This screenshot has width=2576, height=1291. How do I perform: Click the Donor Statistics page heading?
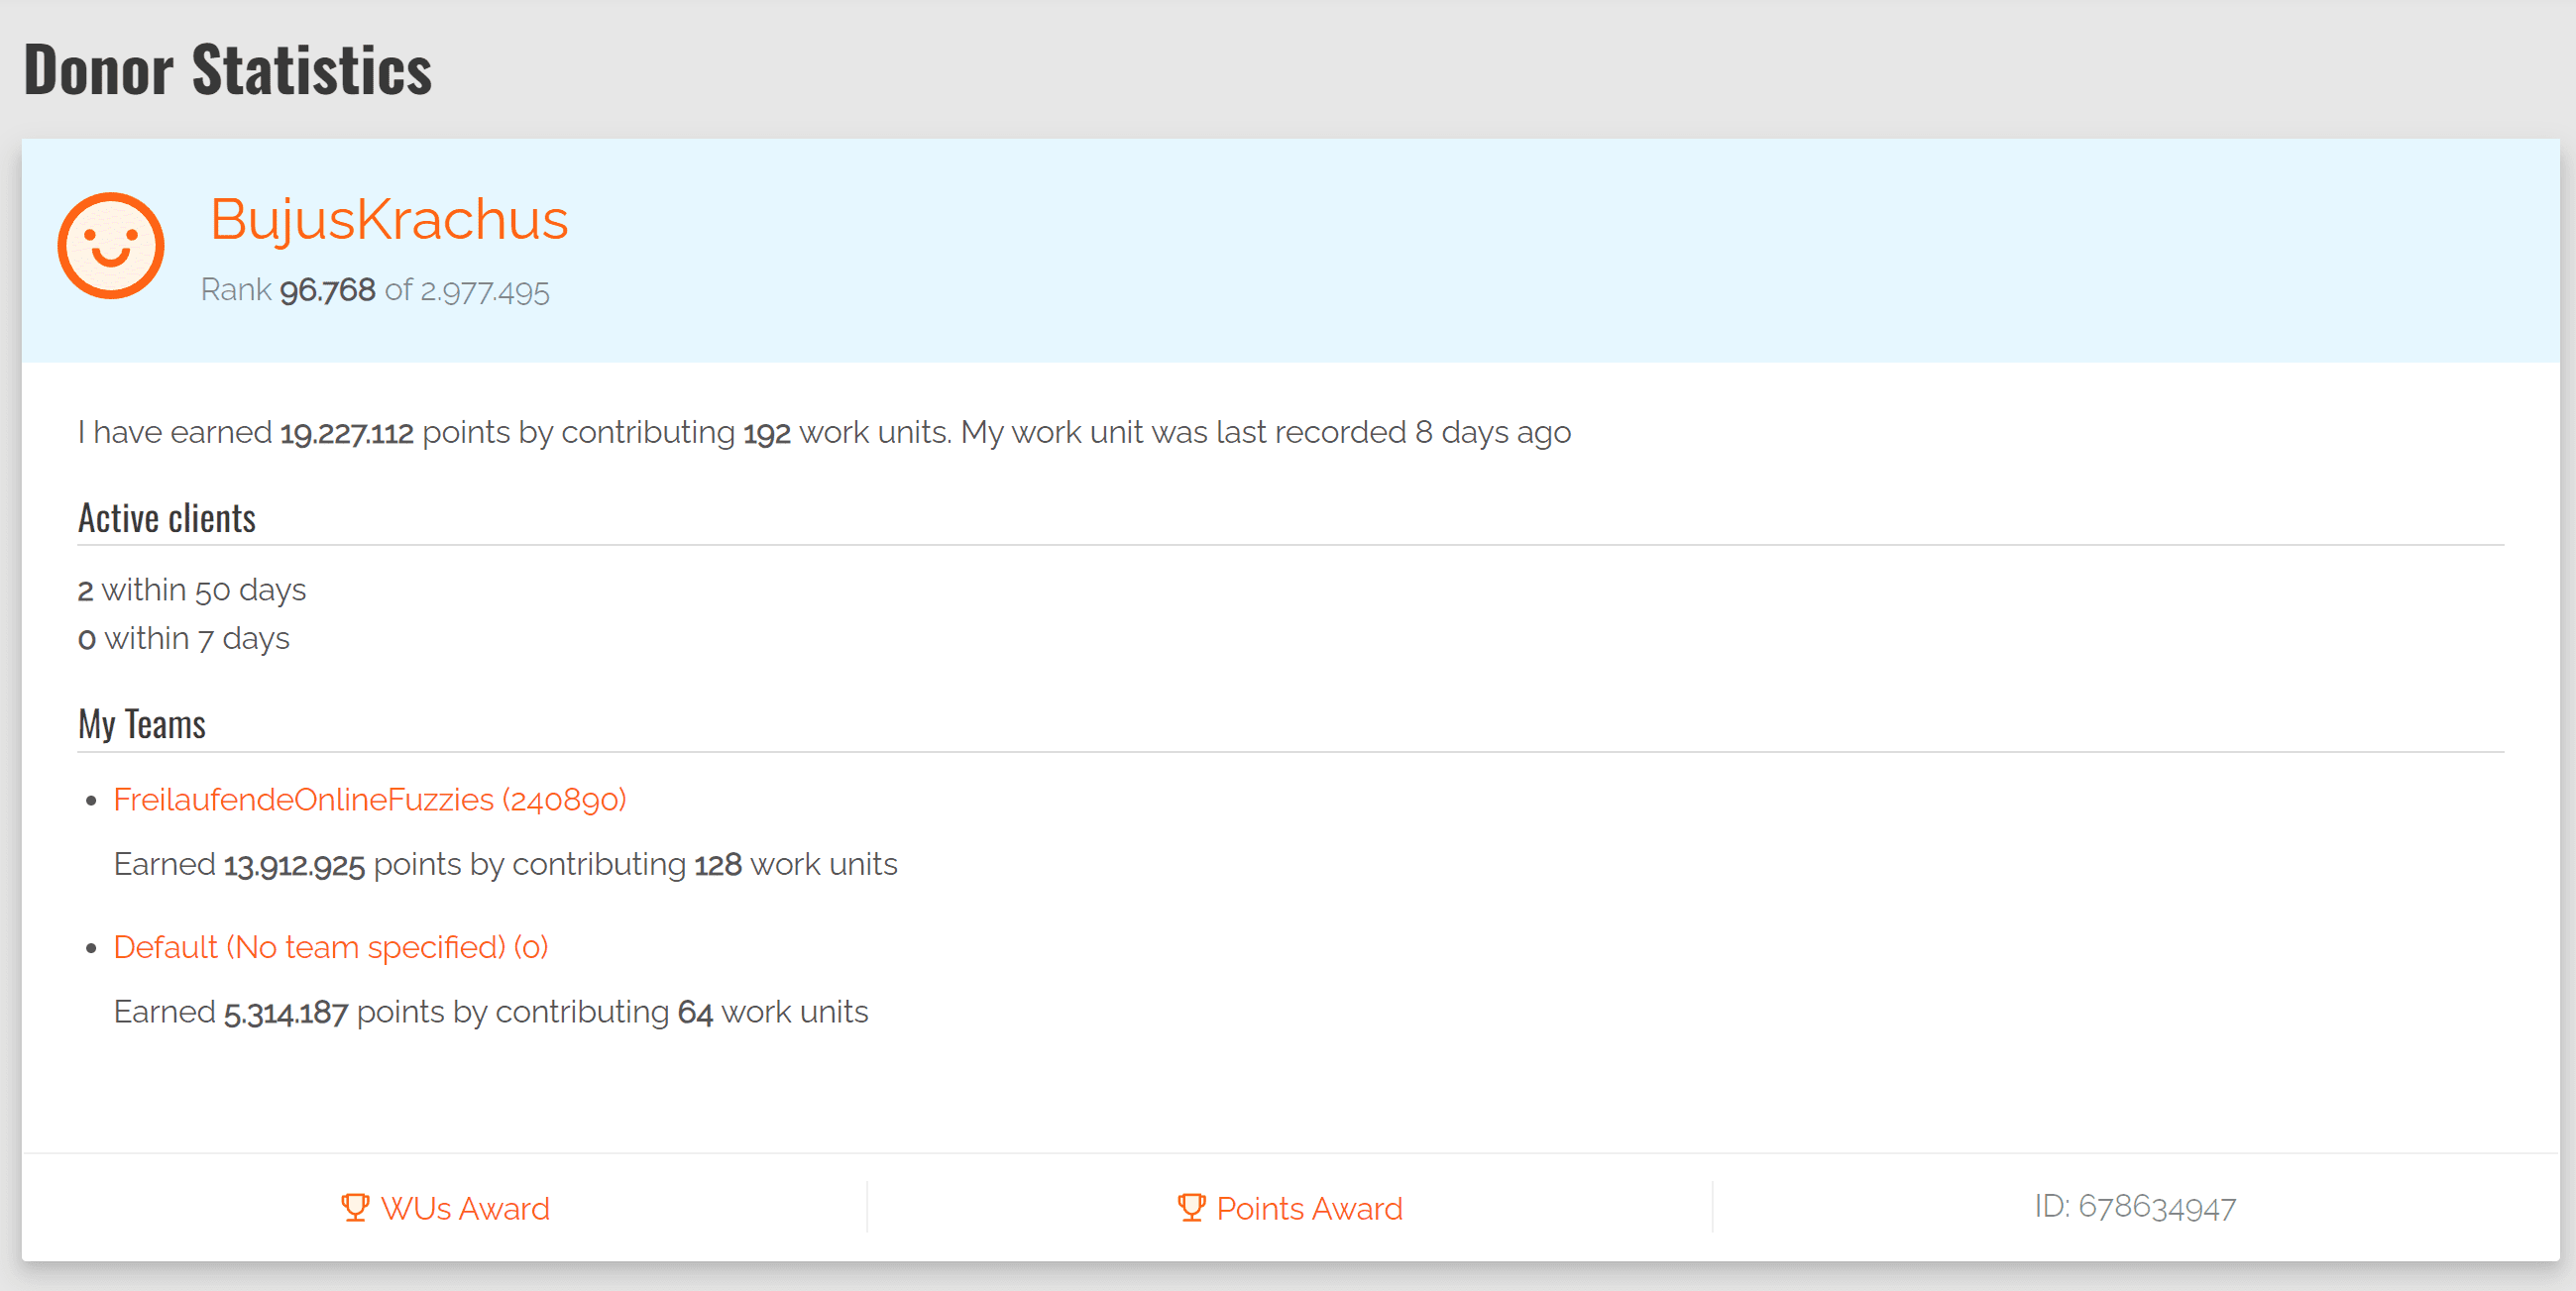[228, 69]
